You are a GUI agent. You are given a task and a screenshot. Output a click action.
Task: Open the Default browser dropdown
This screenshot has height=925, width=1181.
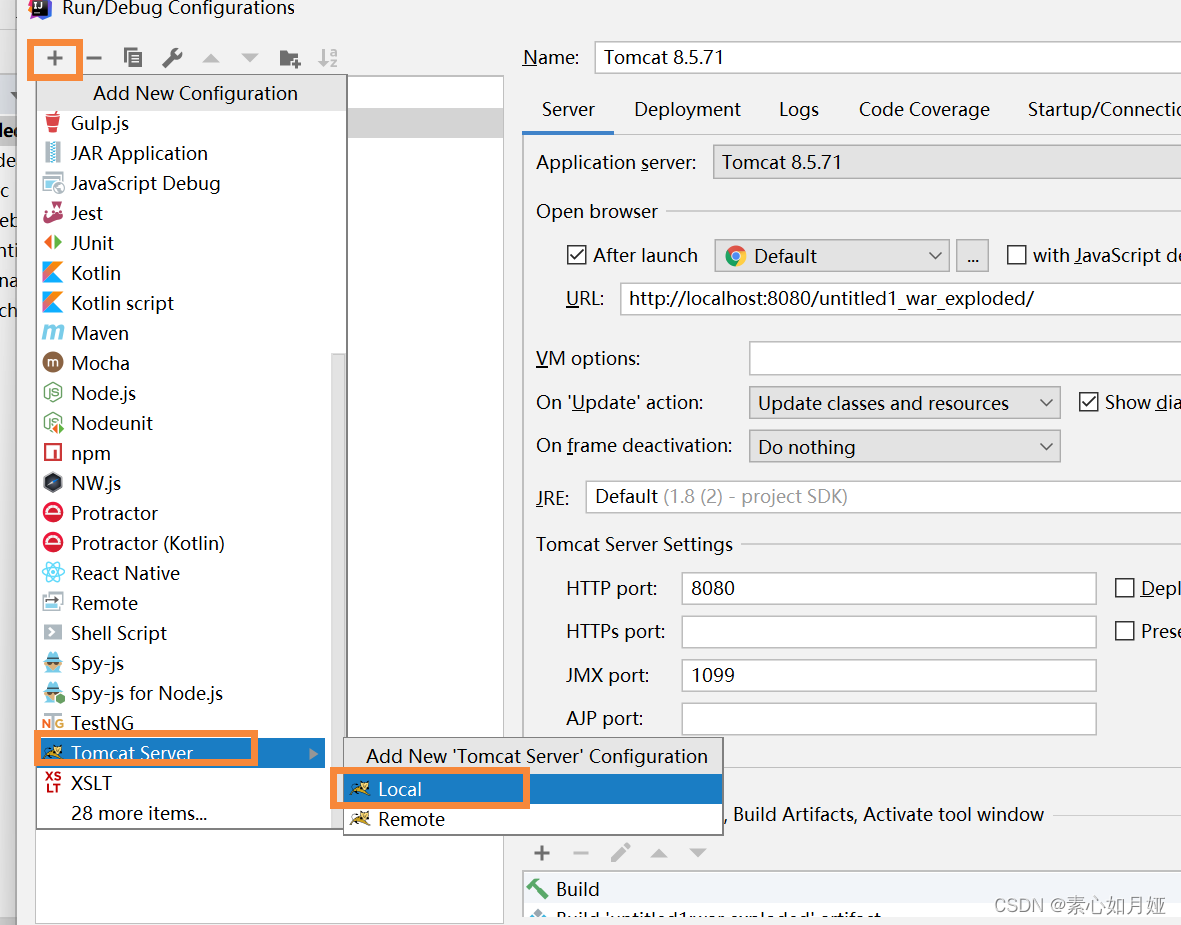[x=832, y=256]
